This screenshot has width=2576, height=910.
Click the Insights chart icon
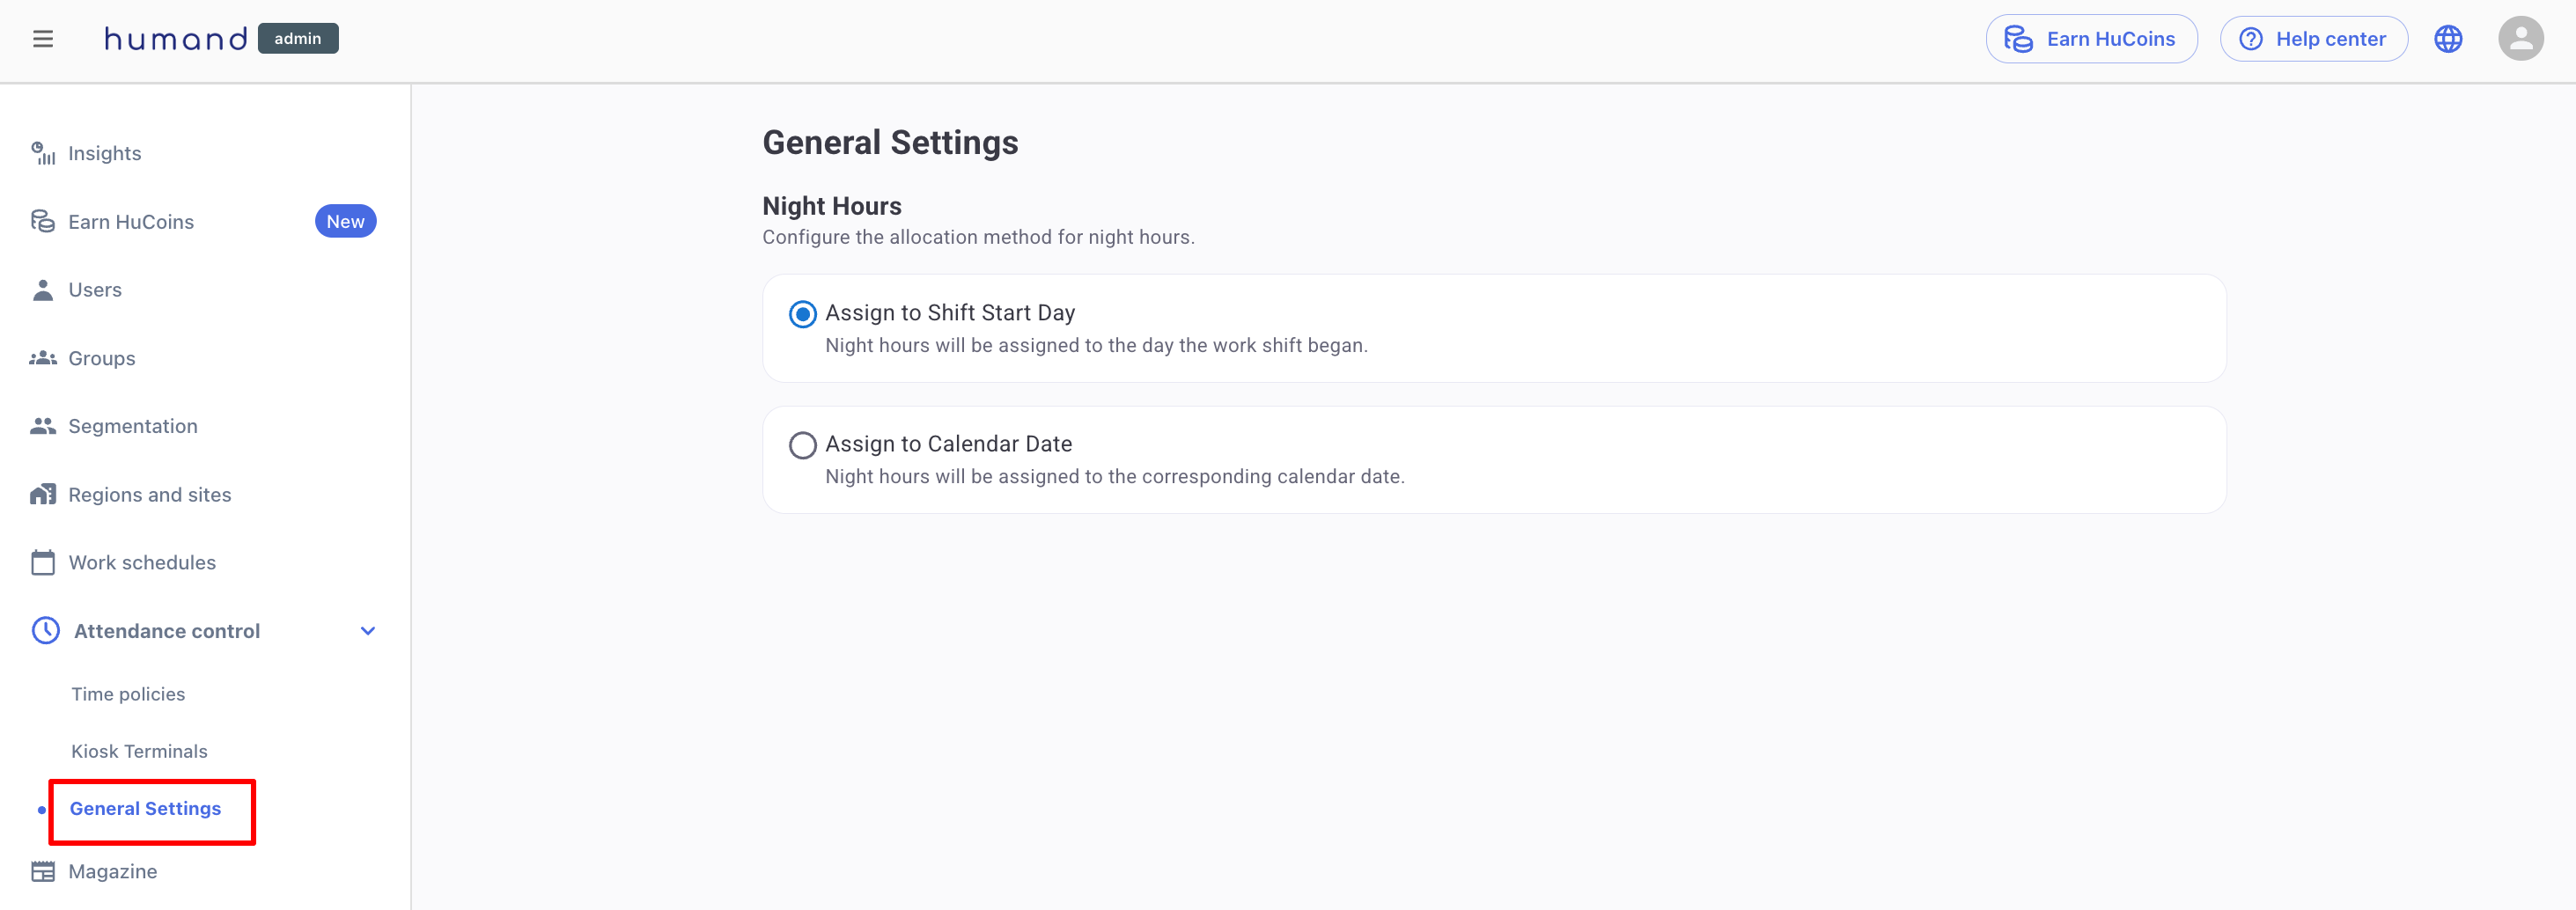pyautogui.click(x=43, y=153)
